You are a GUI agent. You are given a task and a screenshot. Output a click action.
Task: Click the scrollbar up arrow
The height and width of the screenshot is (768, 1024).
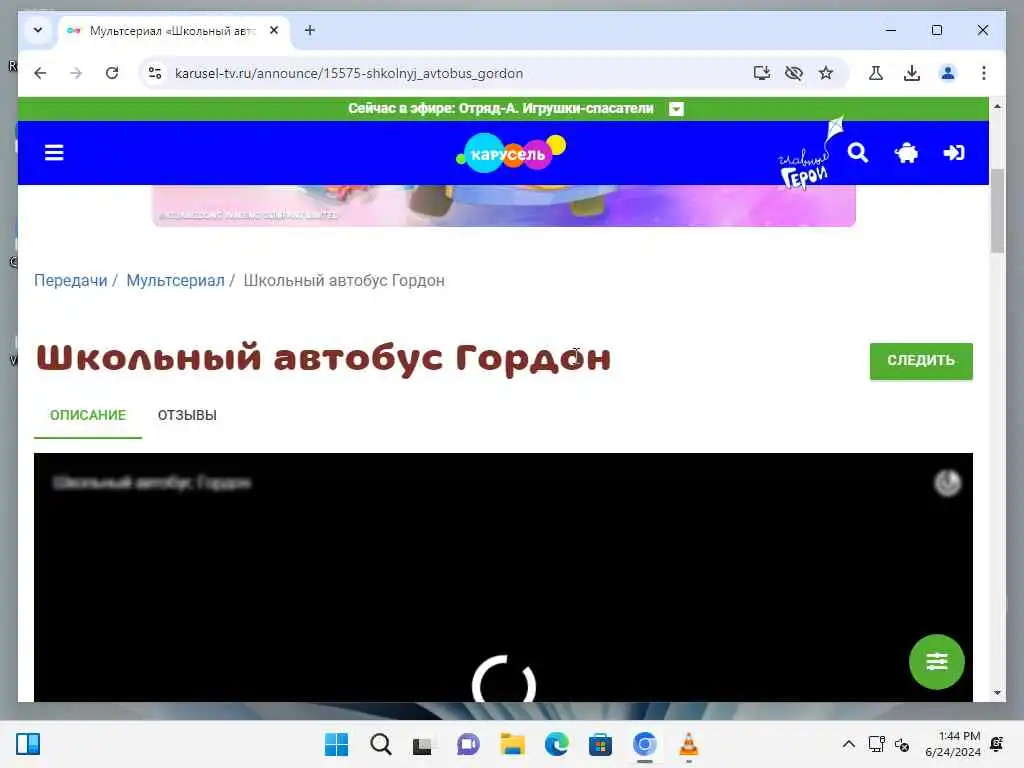pos(997,106)
